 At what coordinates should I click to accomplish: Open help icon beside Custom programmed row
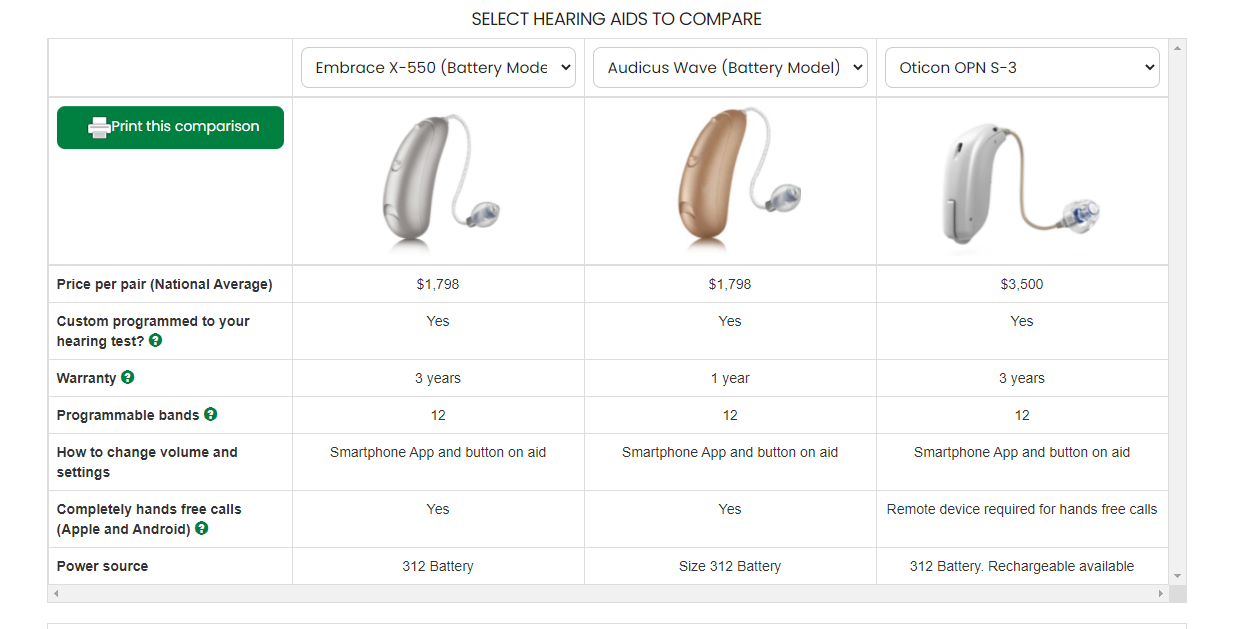[155, 340]
